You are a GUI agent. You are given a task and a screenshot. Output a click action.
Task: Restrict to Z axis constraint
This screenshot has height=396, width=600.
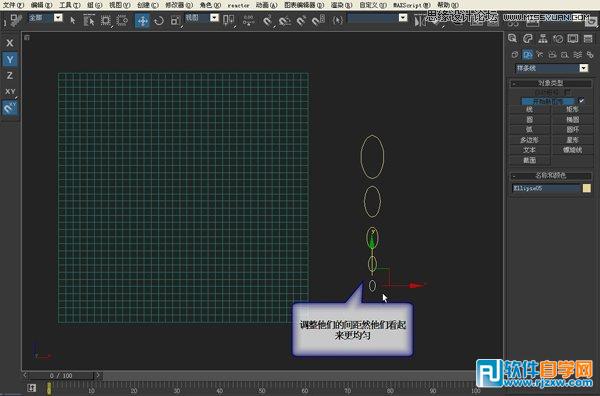tap(10, 75)
